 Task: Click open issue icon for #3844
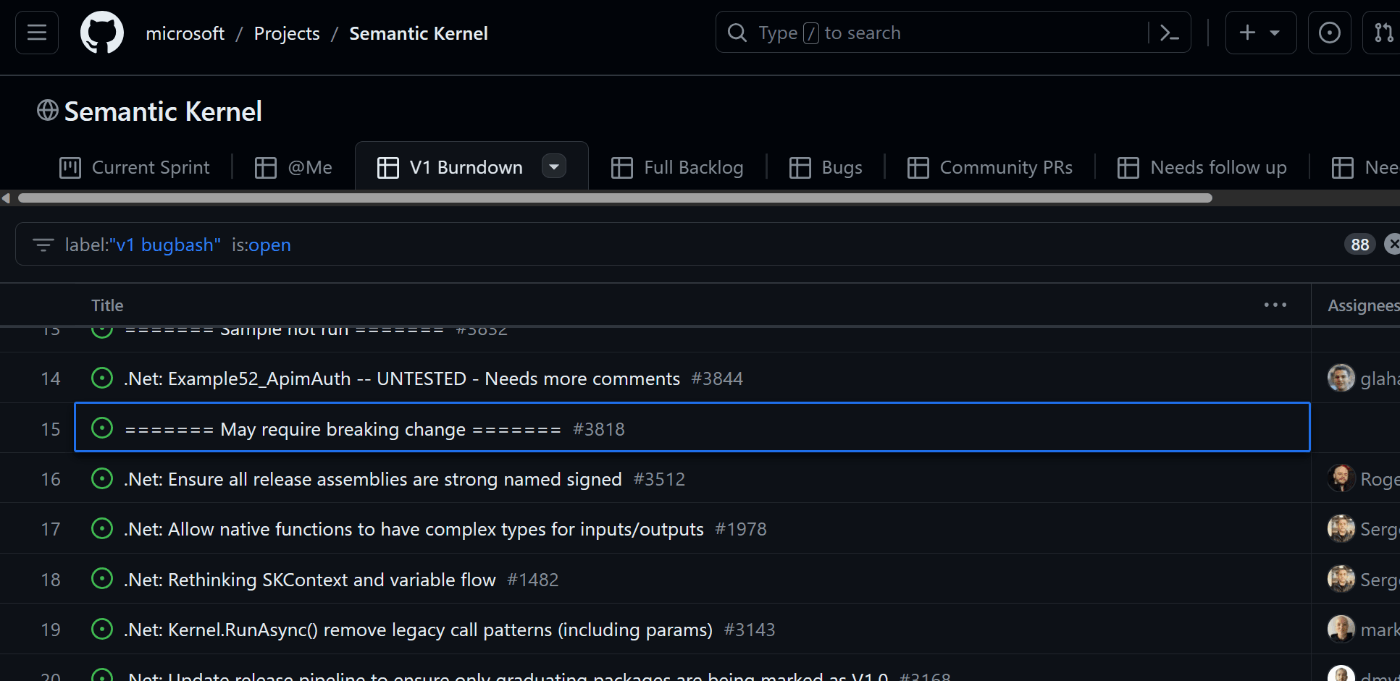(101, 378)
